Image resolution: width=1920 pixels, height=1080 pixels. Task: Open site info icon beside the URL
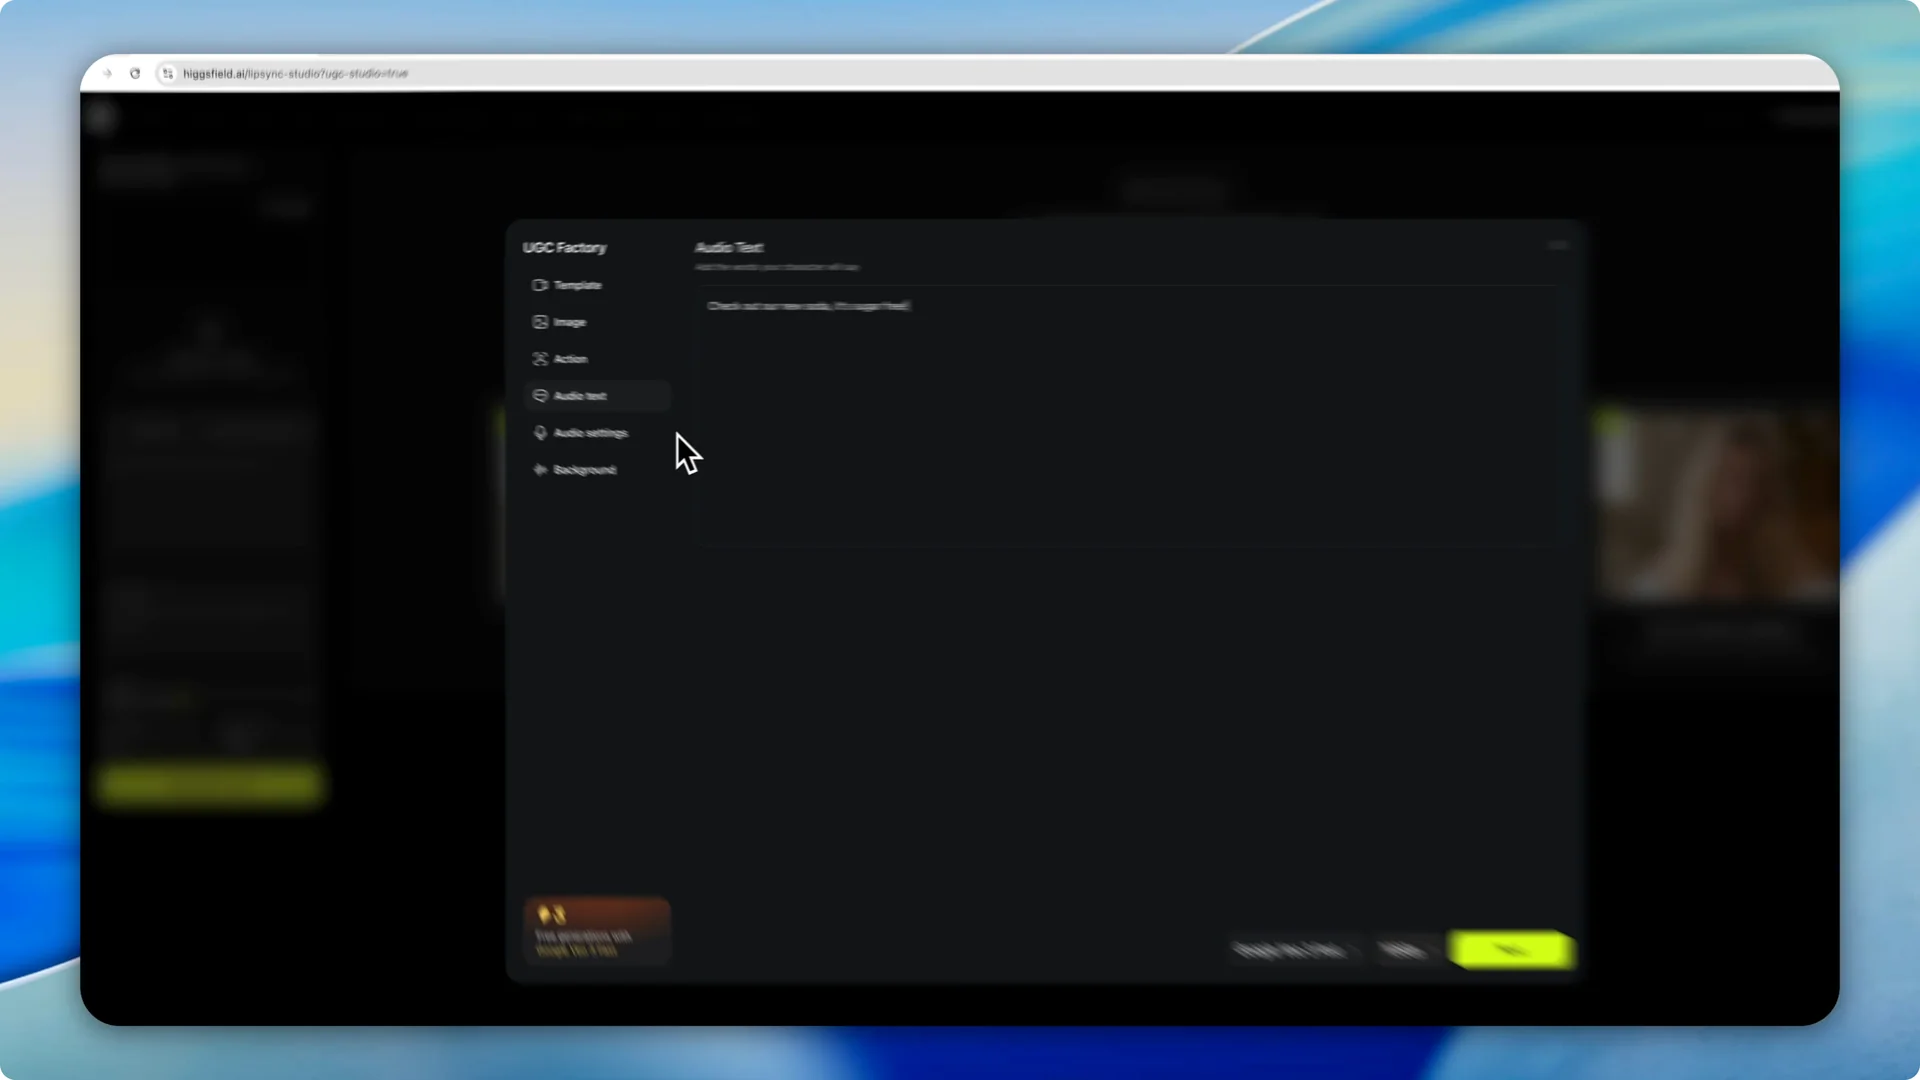(168, 73)
